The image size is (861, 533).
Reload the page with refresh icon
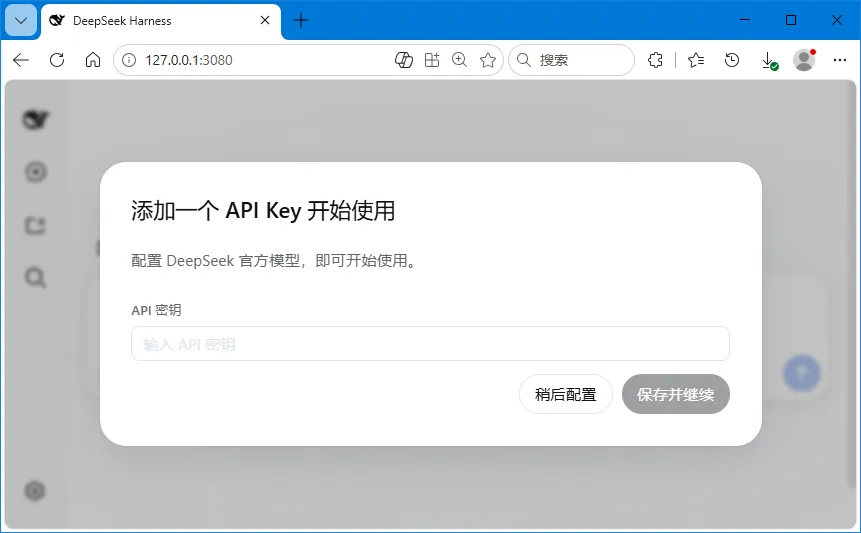57,60
